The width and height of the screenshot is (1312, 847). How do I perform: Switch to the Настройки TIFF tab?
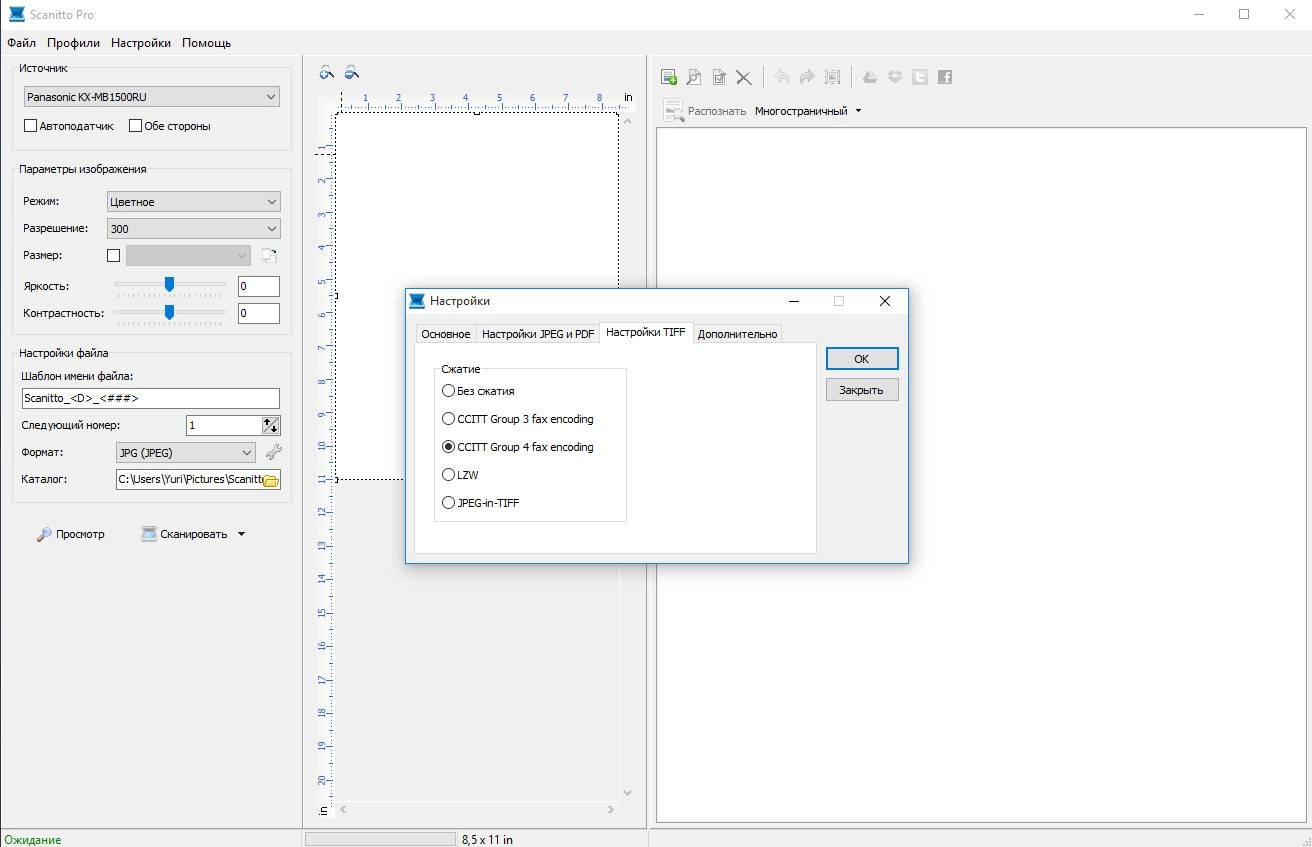tap(646, 332)
